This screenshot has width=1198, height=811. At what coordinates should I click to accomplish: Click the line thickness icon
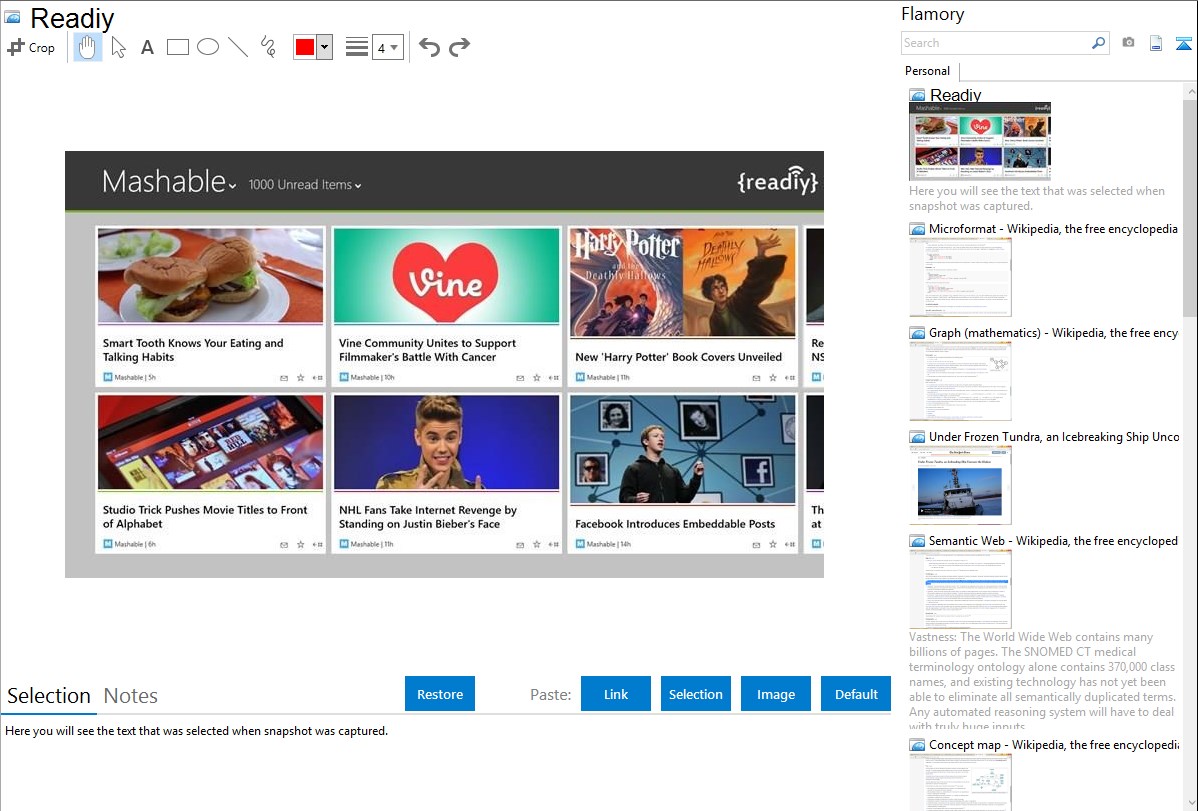[356, 47]
